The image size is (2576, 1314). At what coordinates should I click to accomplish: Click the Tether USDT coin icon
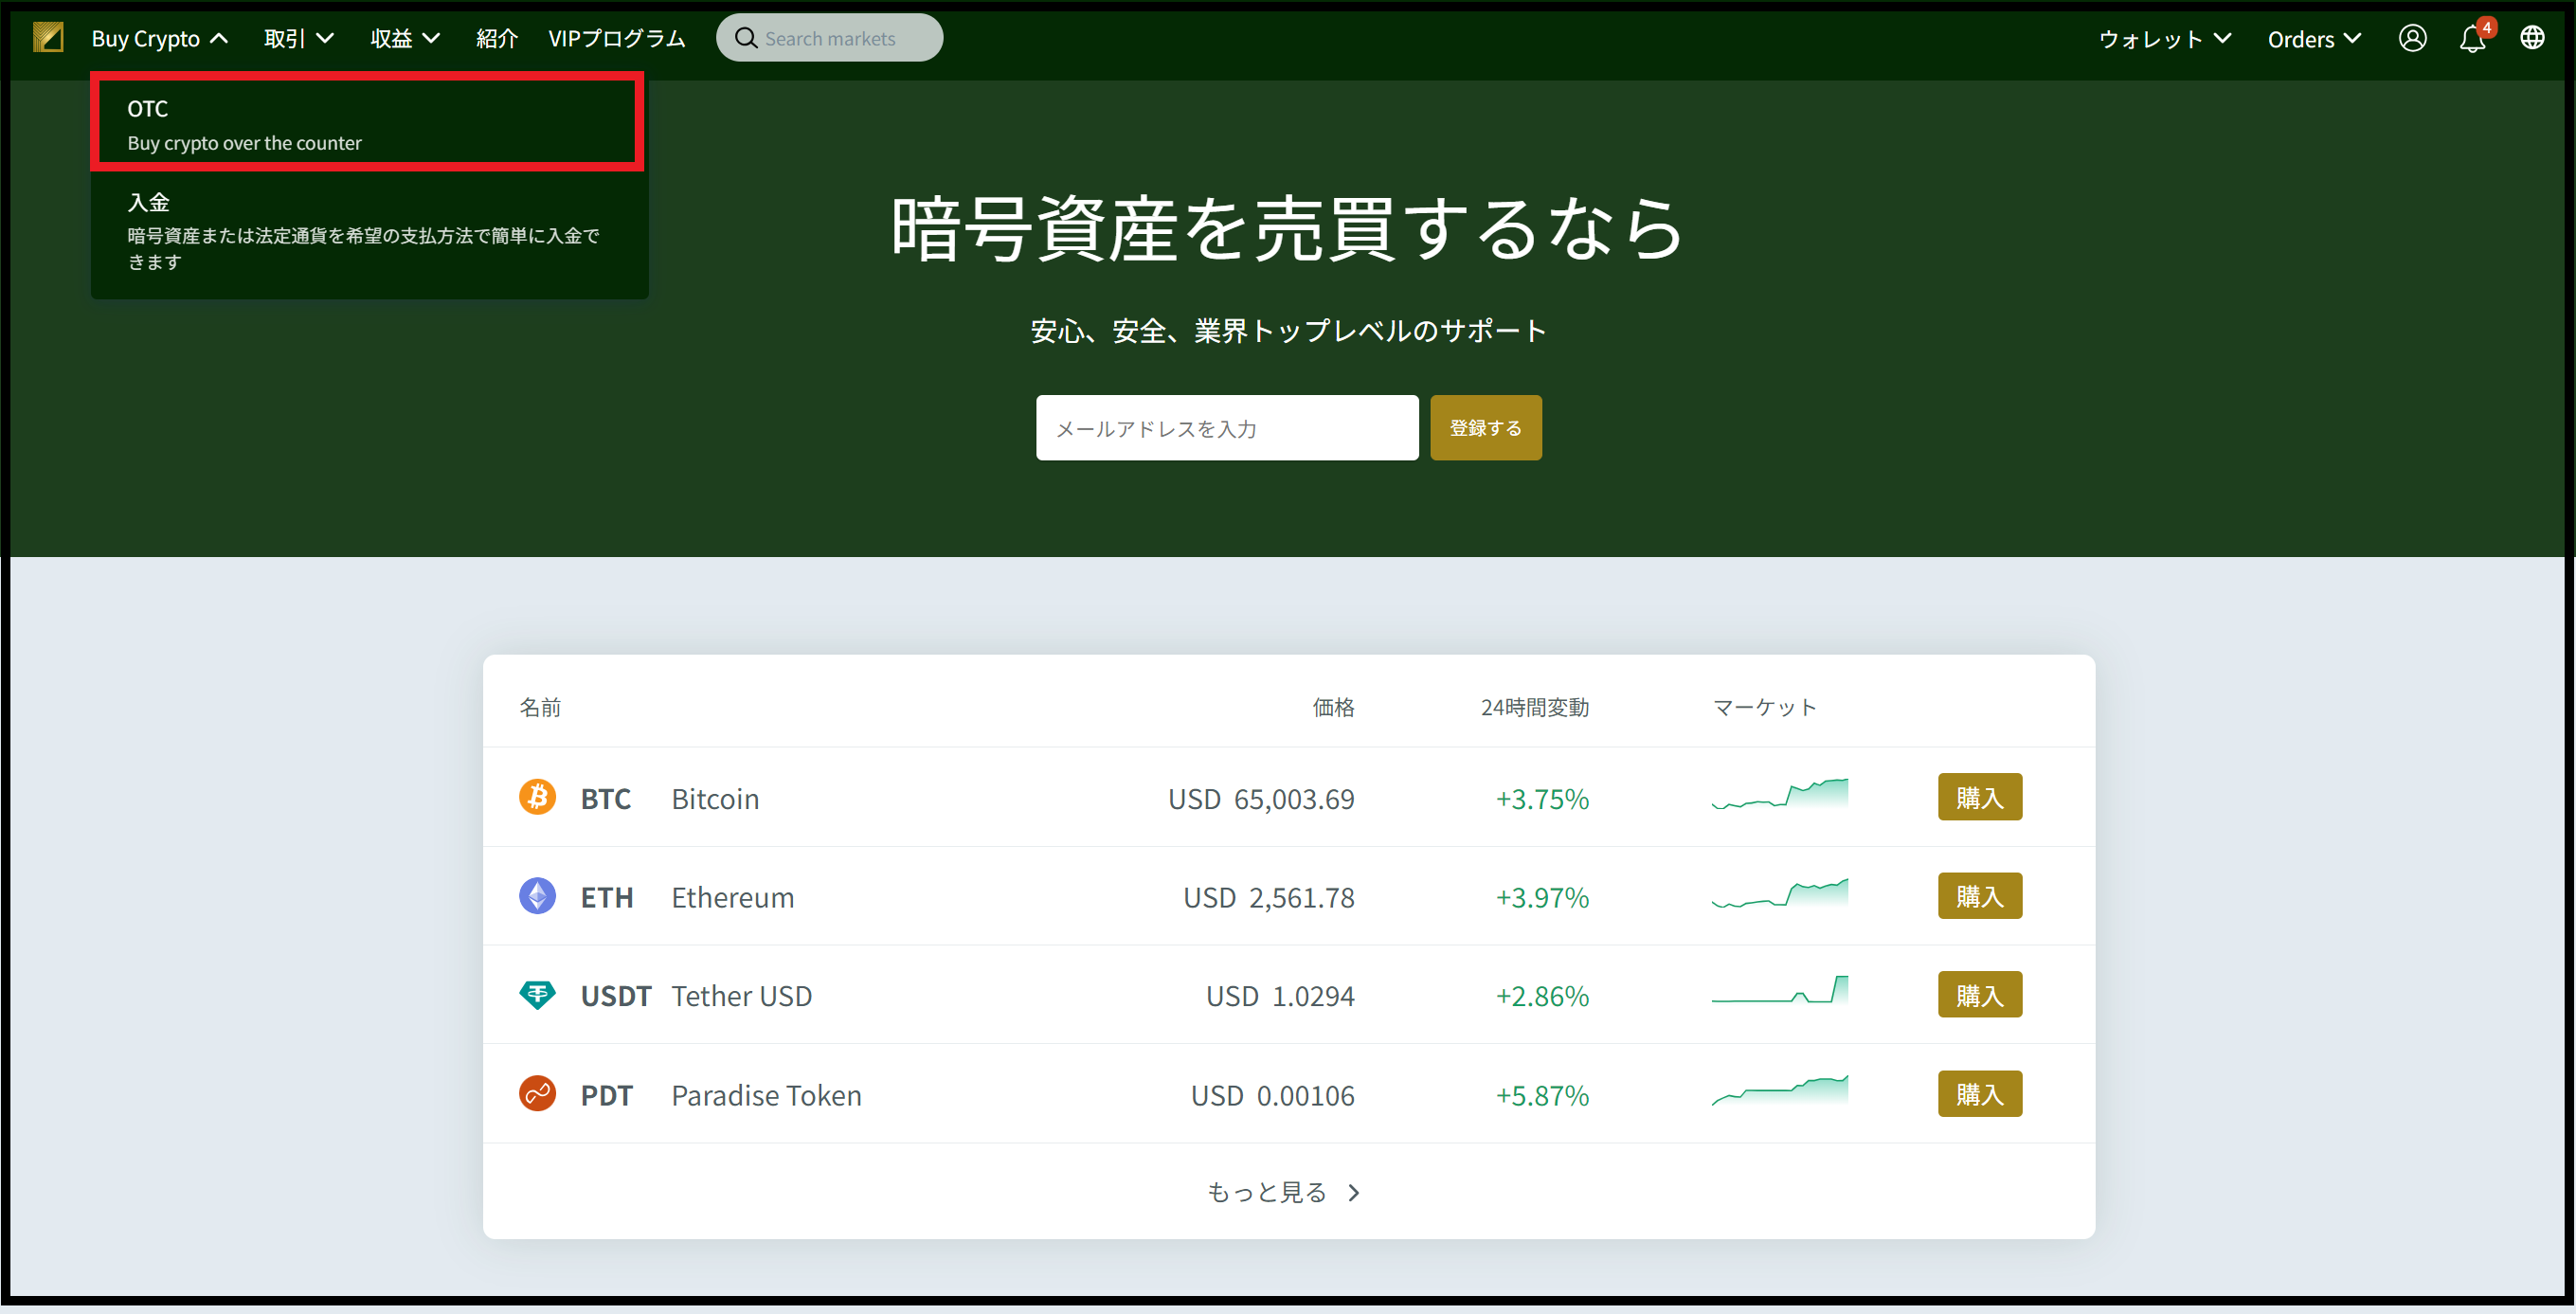coord(537,995)
